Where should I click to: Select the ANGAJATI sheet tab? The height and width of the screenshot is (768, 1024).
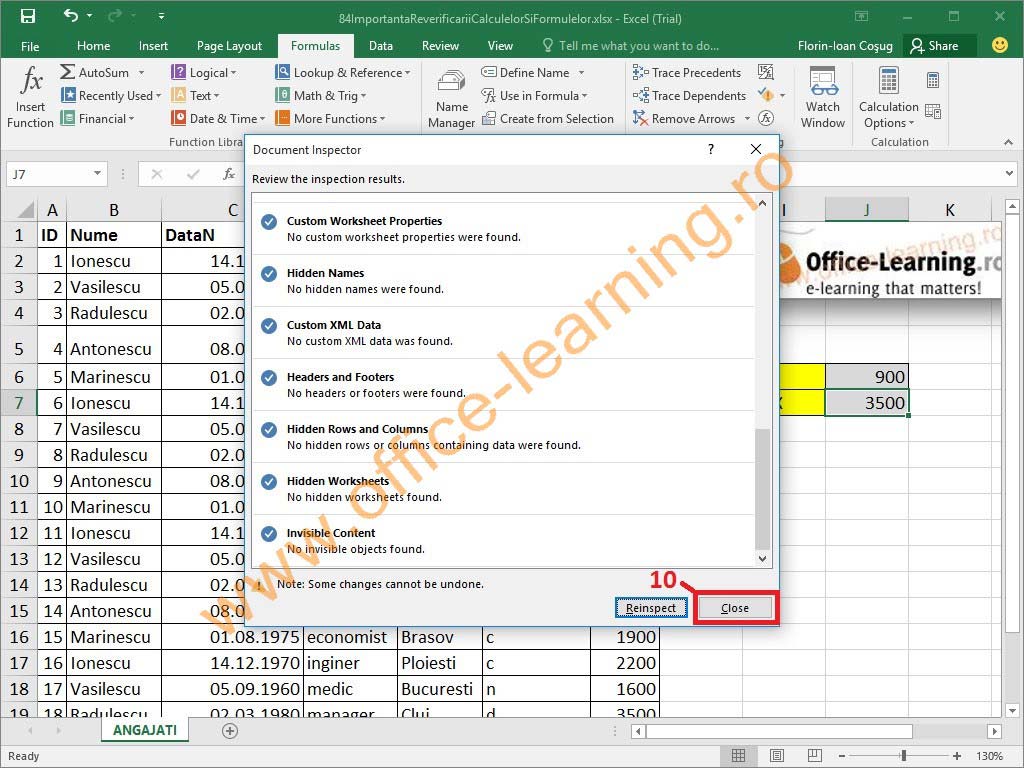click(145, 730)
